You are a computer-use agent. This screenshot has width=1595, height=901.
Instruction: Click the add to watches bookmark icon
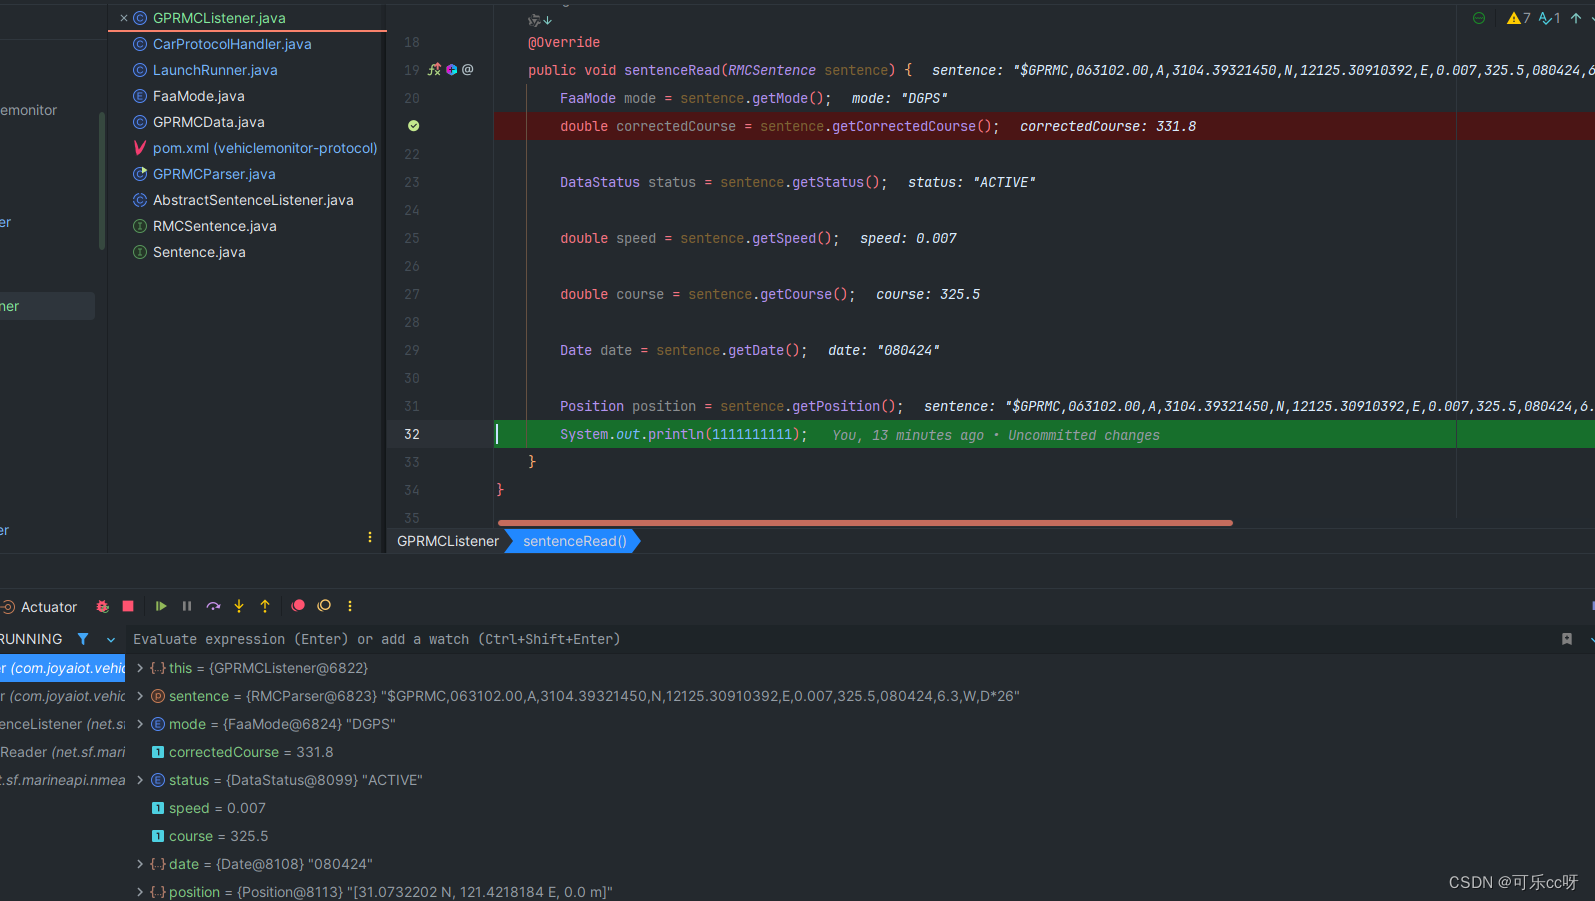1567,639
